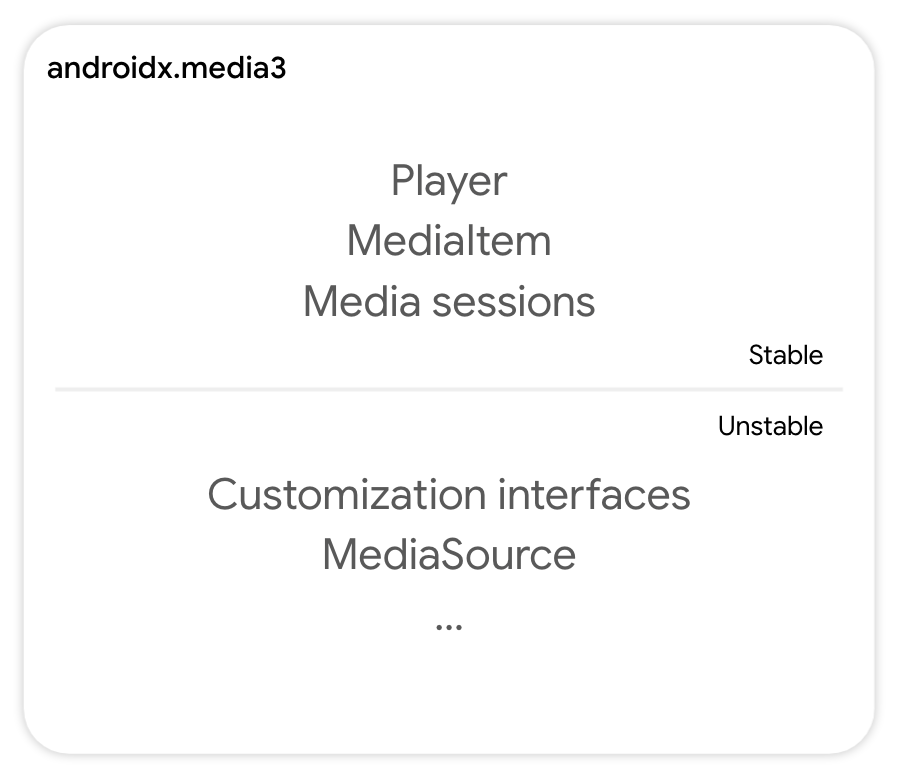898x774 pixels.
Task: Click the androidx.media3 title text
Action: click(x=166, y=68)
